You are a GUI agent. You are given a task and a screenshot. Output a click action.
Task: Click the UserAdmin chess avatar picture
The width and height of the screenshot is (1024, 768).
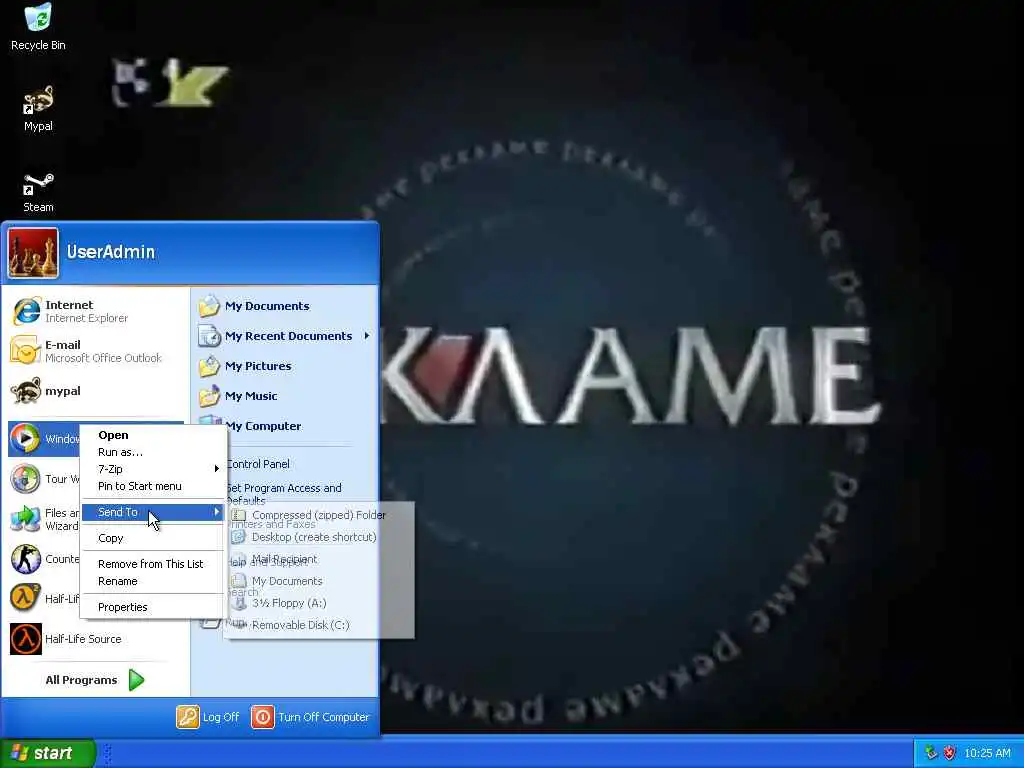pos(33,253)
